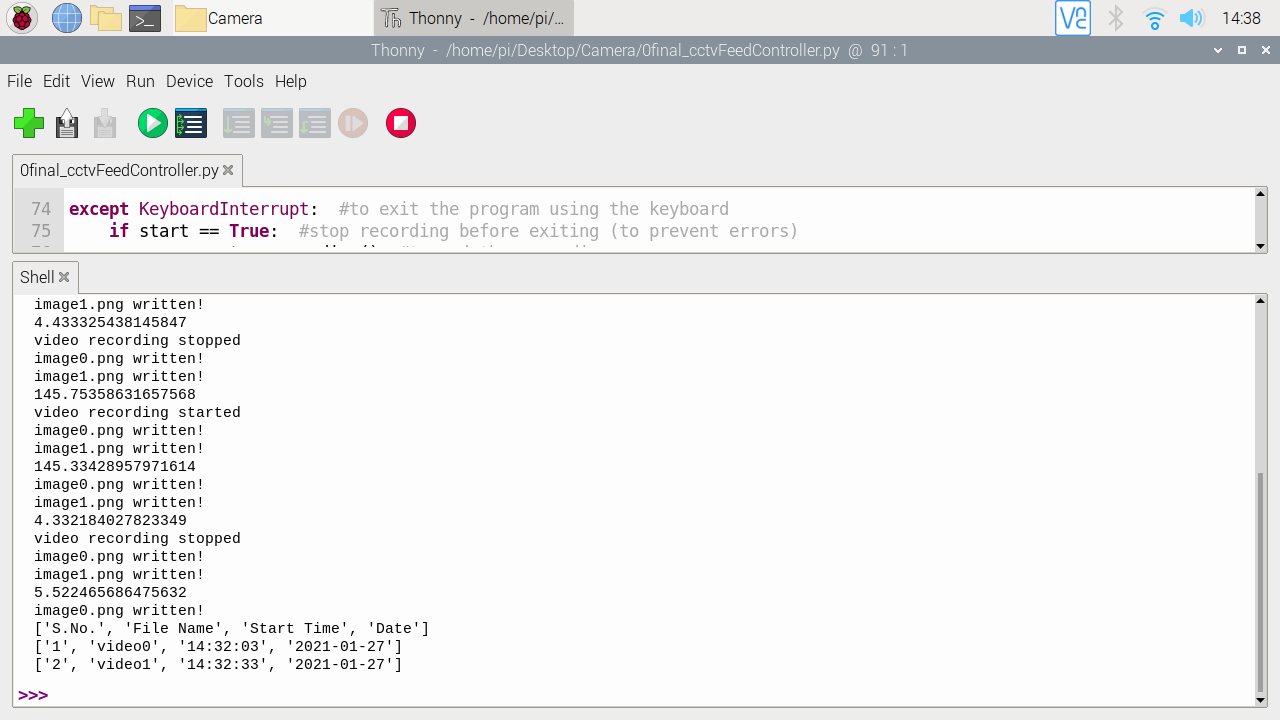Click the shell prompt to enter a command
Image resolution: width=1280 pixels, height=720 pixels.
pos(60,694)
